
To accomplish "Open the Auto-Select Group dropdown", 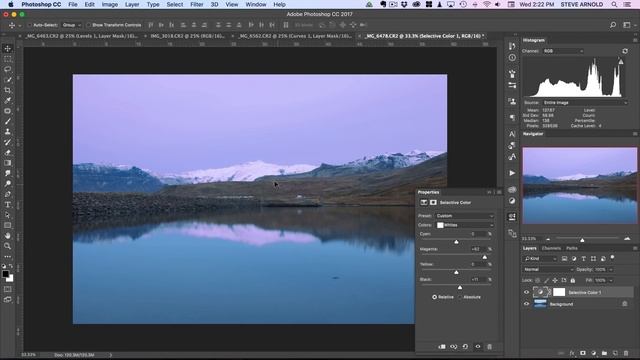I will [71, 25].
